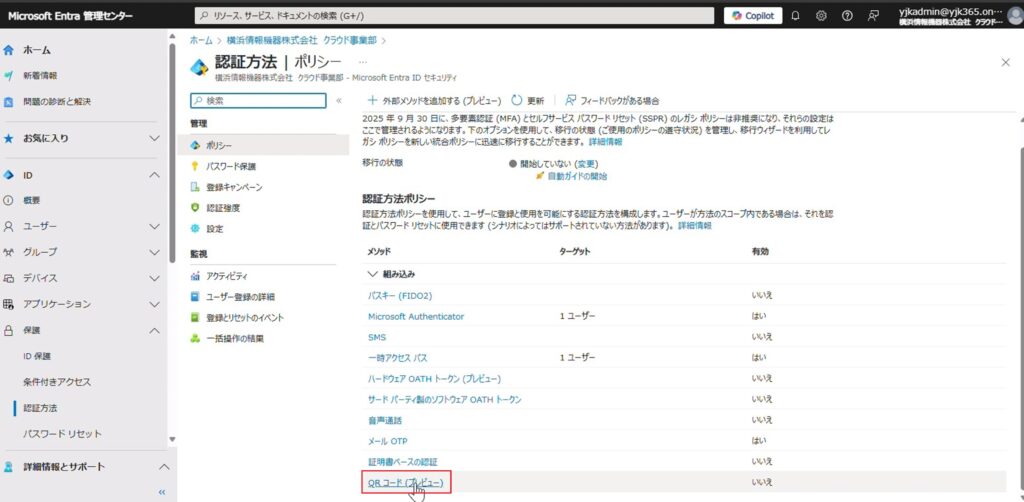The height and width of the screenshot is (502, 1024).
Task: Open the yjkadmin account profile avatar
Action: (x=1016, y=16)
